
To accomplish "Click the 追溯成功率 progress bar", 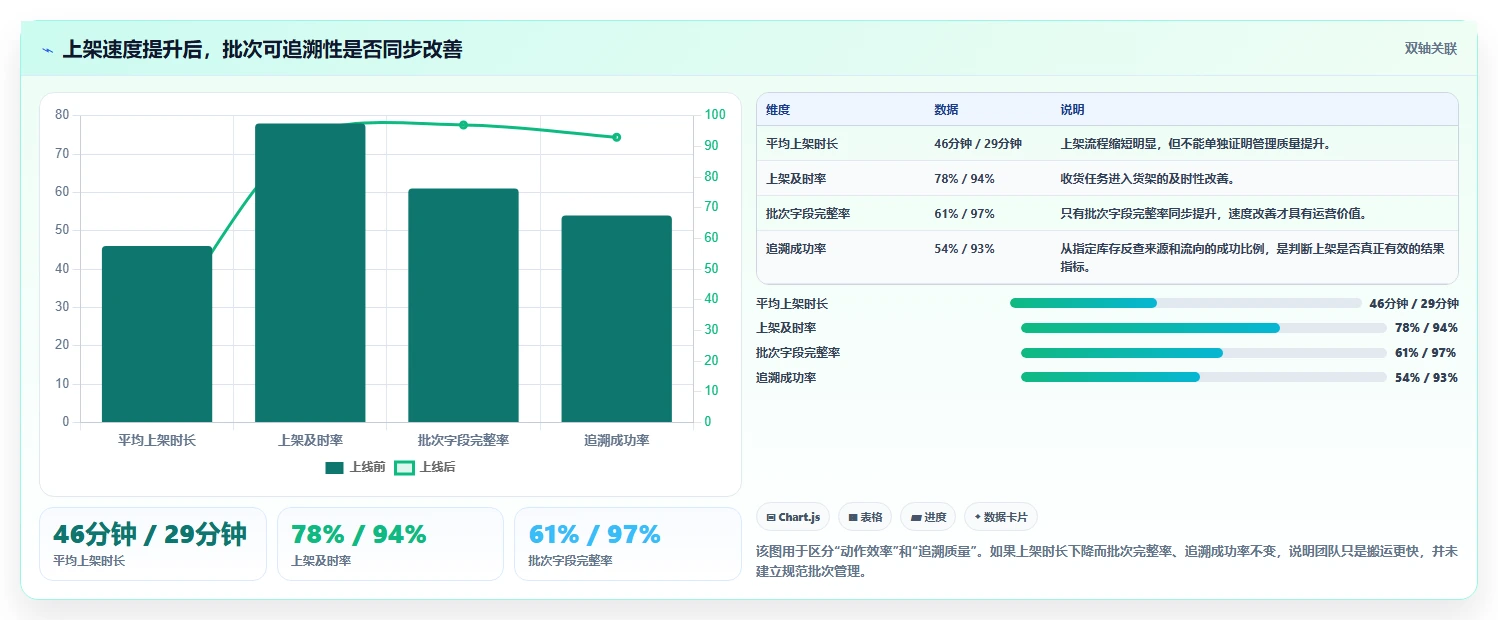I will (x=1203, y=377).
